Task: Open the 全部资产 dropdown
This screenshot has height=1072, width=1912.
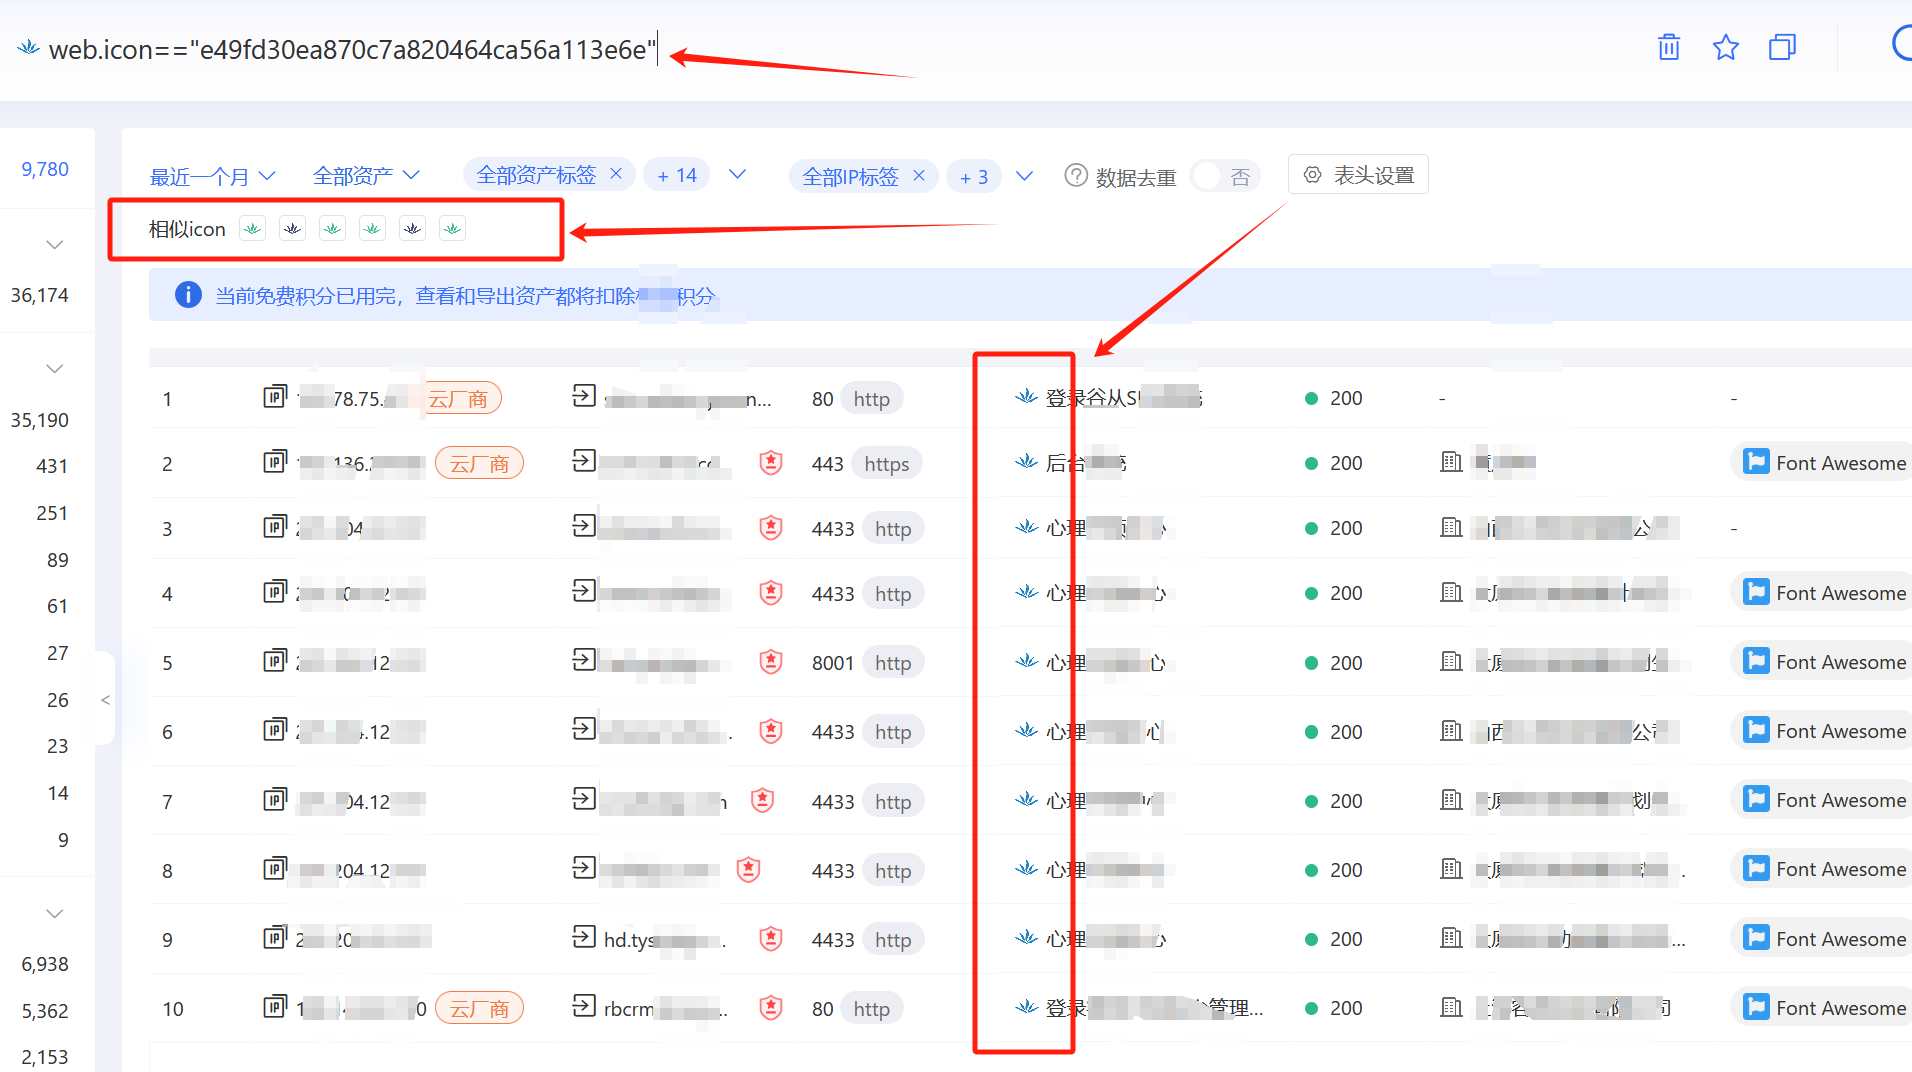Action: coord(366,176)
